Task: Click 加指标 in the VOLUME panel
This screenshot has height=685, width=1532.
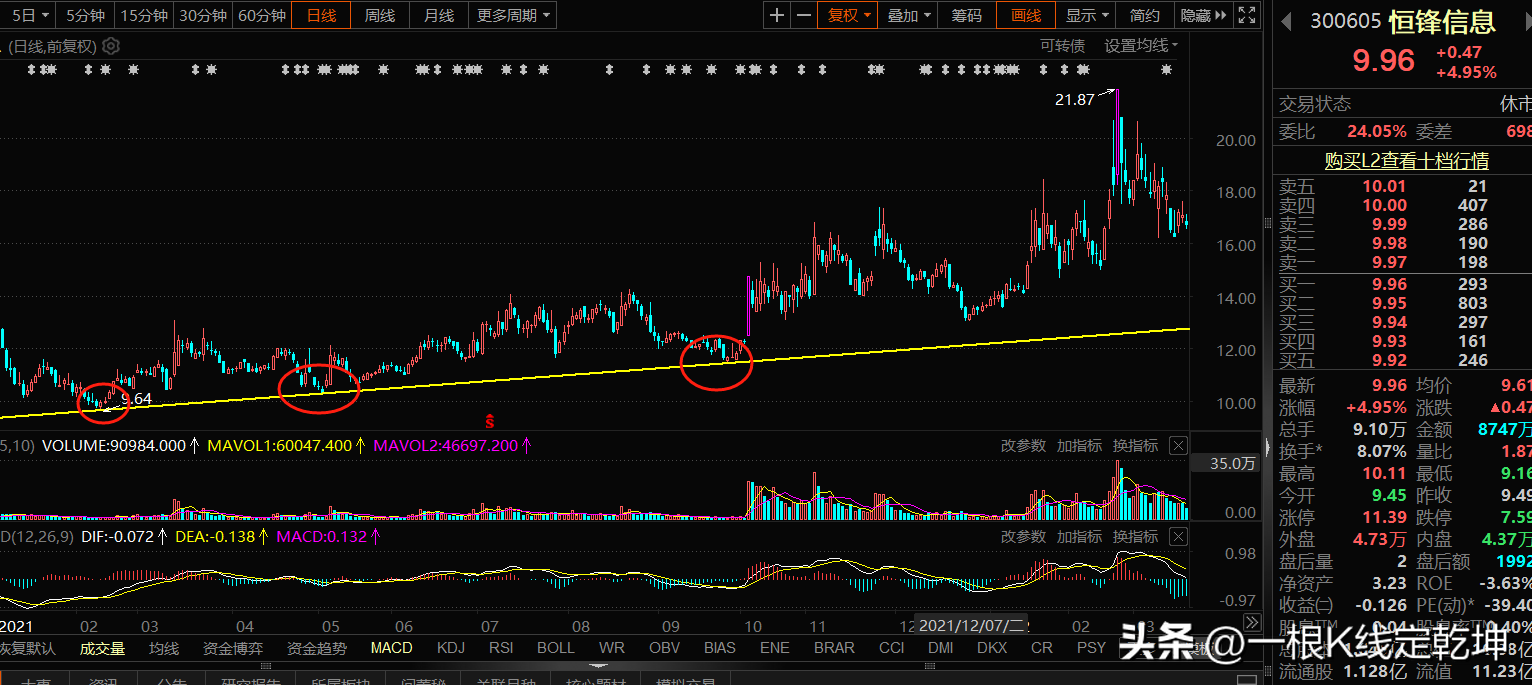Action: (1080, 445)
